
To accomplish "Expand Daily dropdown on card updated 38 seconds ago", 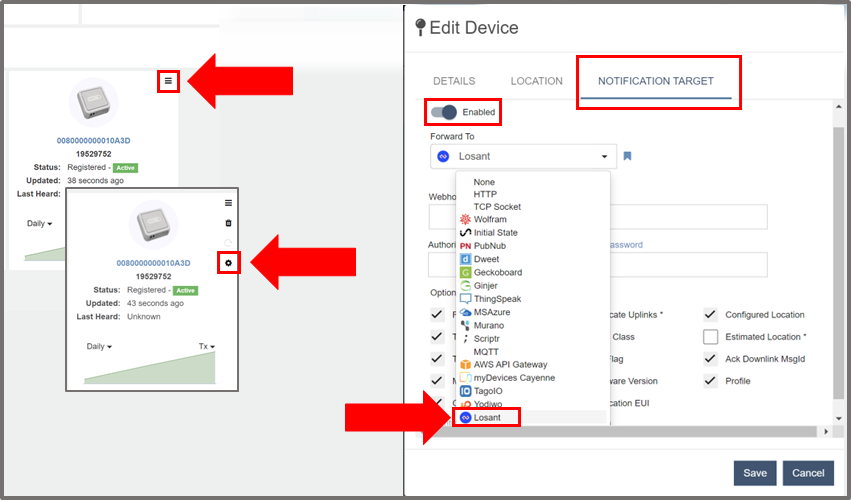I will click(x=40, y=223).
